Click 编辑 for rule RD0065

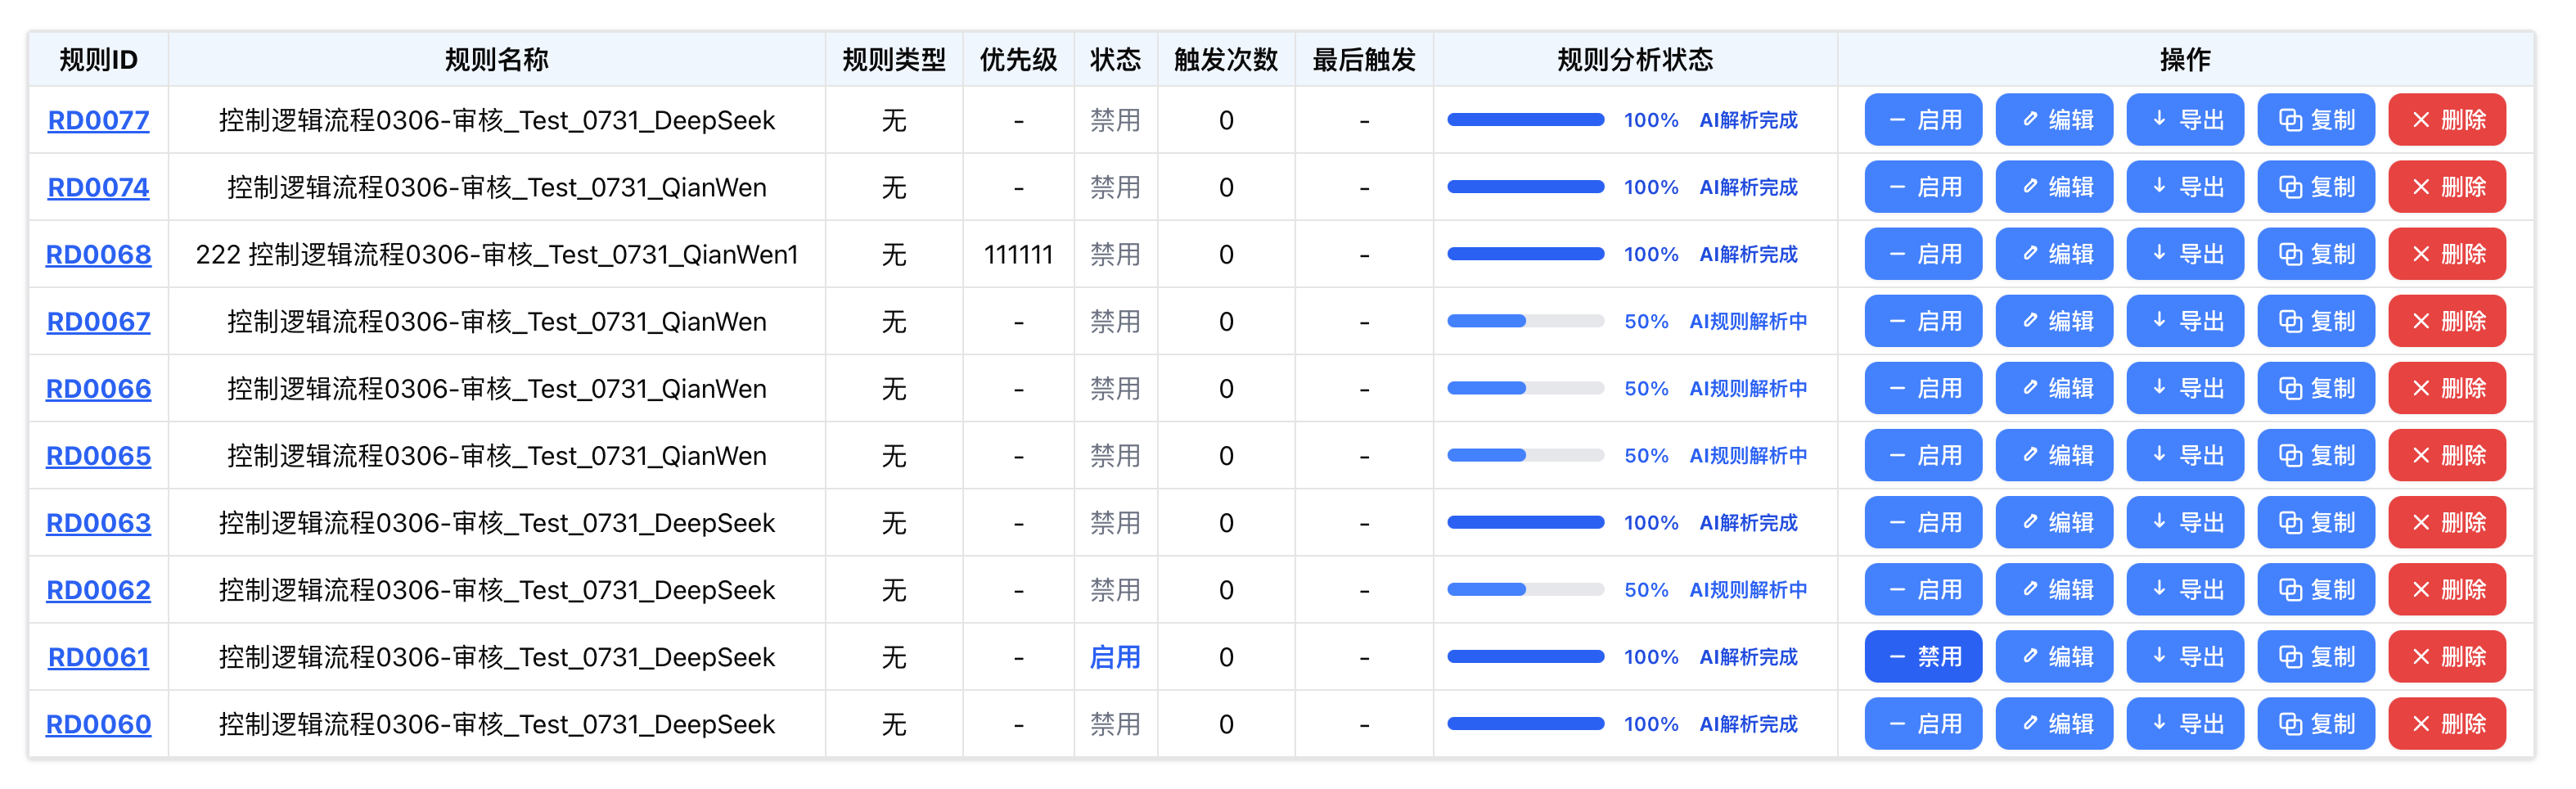click(2054, 455)
